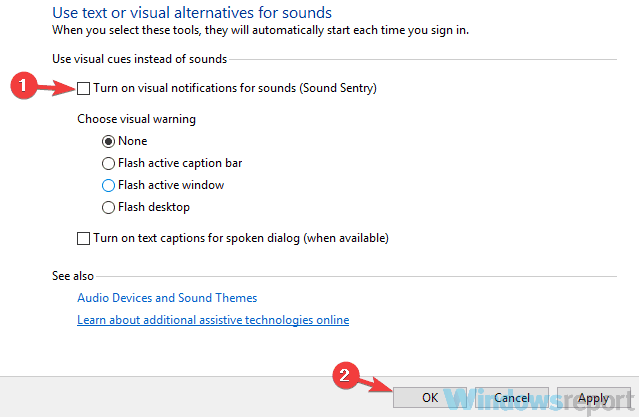Select Flash active window radio button
The image size is (639, 417).
(109, 185)
